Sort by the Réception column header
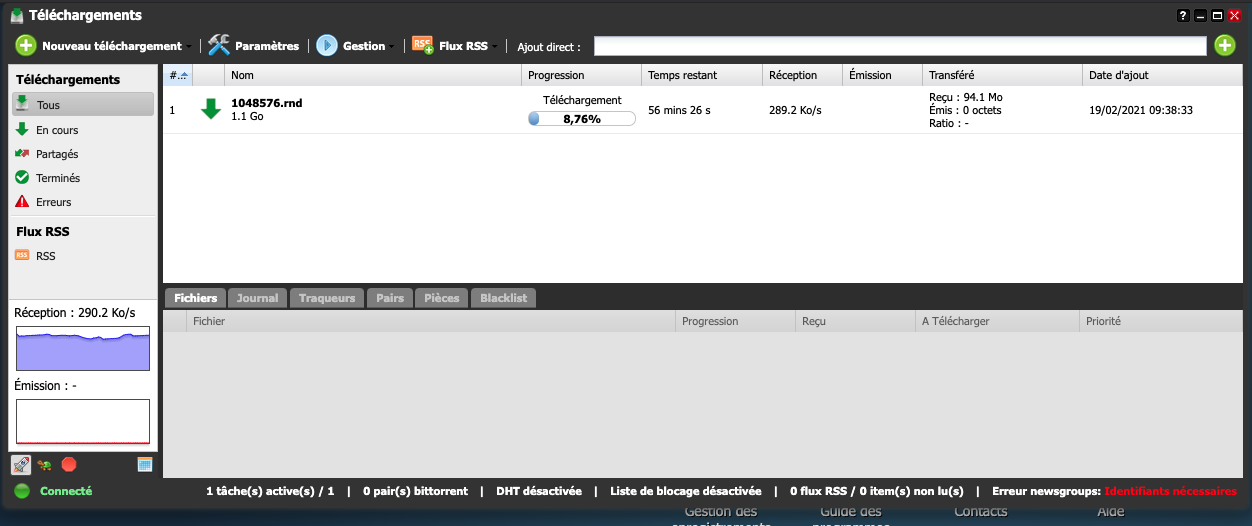 [x=801, y=75]
